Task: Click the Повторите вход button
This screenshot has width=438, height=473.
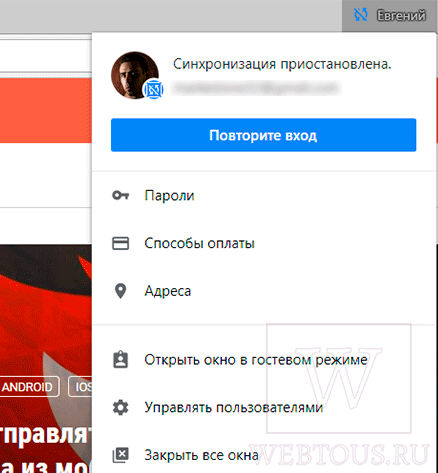Action: pyautogui.click(x=263, y=135)
